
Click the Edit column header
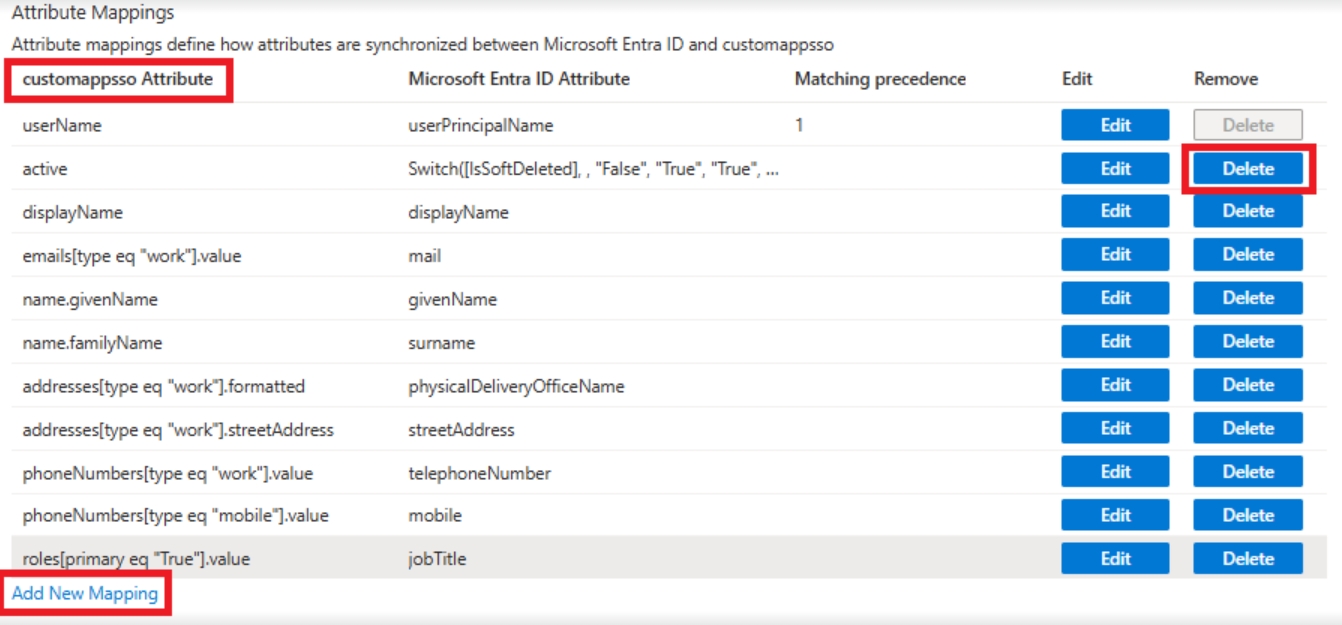(1077, 79)
